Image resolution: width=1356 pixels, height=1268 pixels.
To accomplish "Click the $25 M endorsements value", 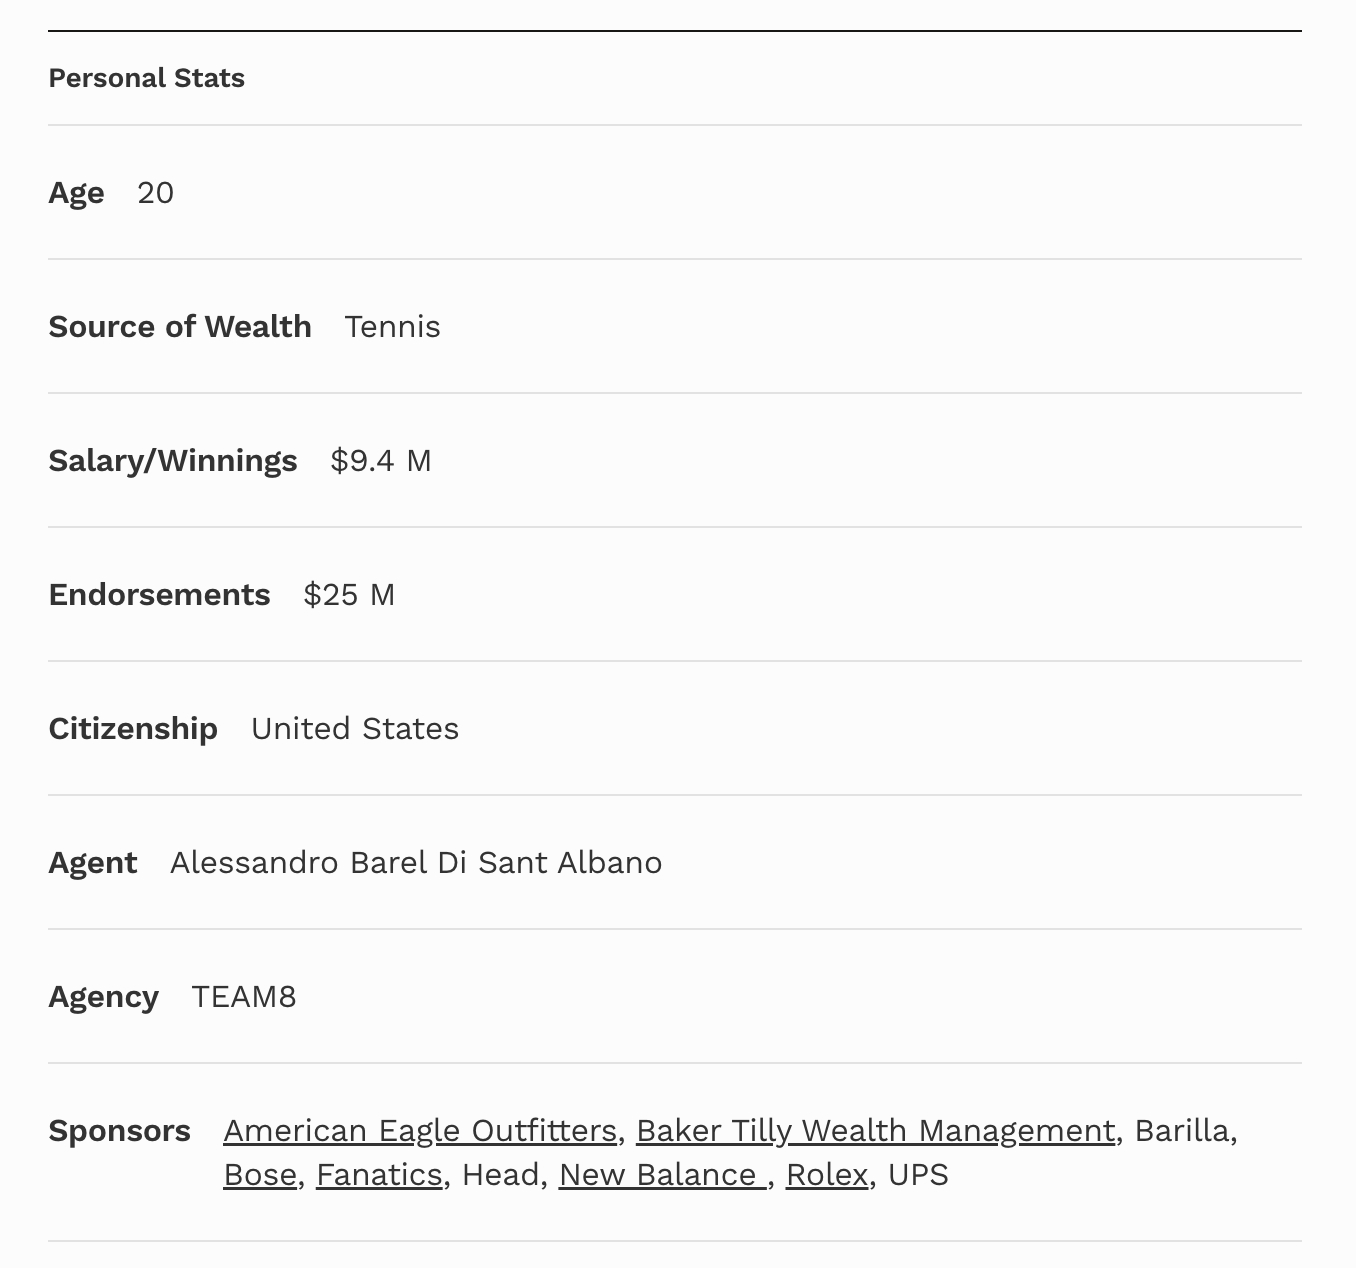I will click(349, 595).
